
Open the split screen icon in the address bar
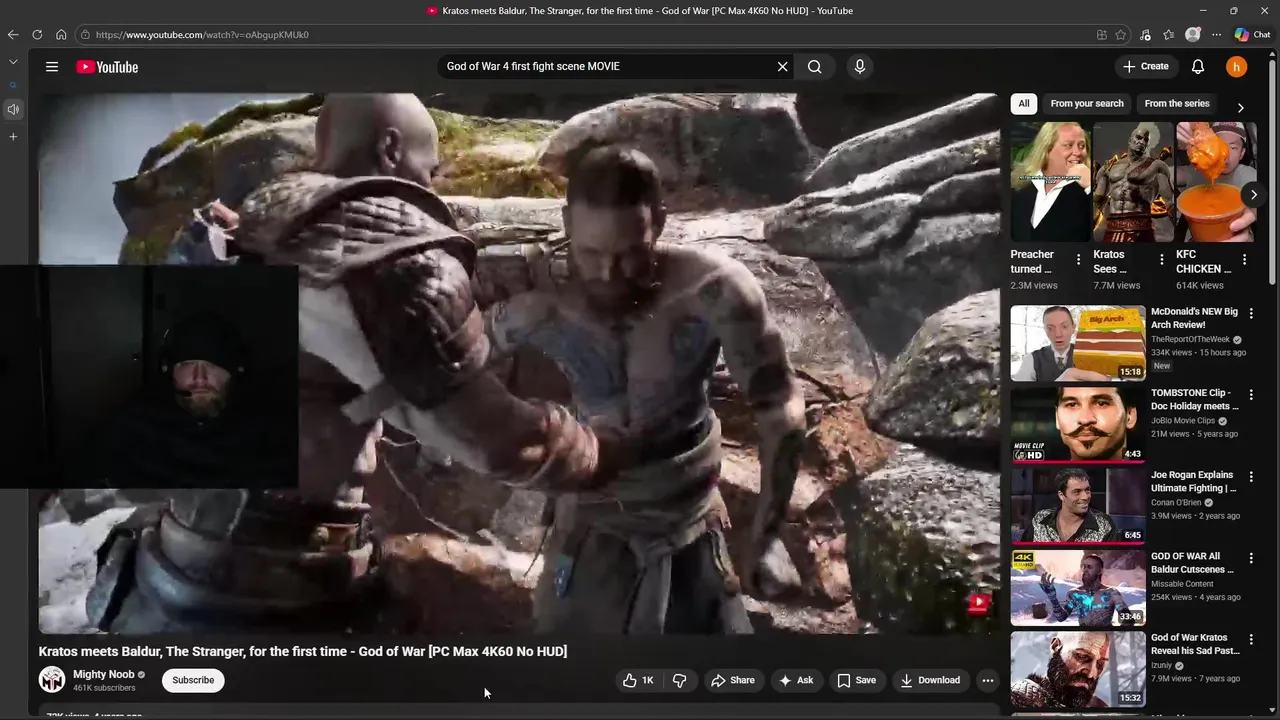click(1102, 35)
